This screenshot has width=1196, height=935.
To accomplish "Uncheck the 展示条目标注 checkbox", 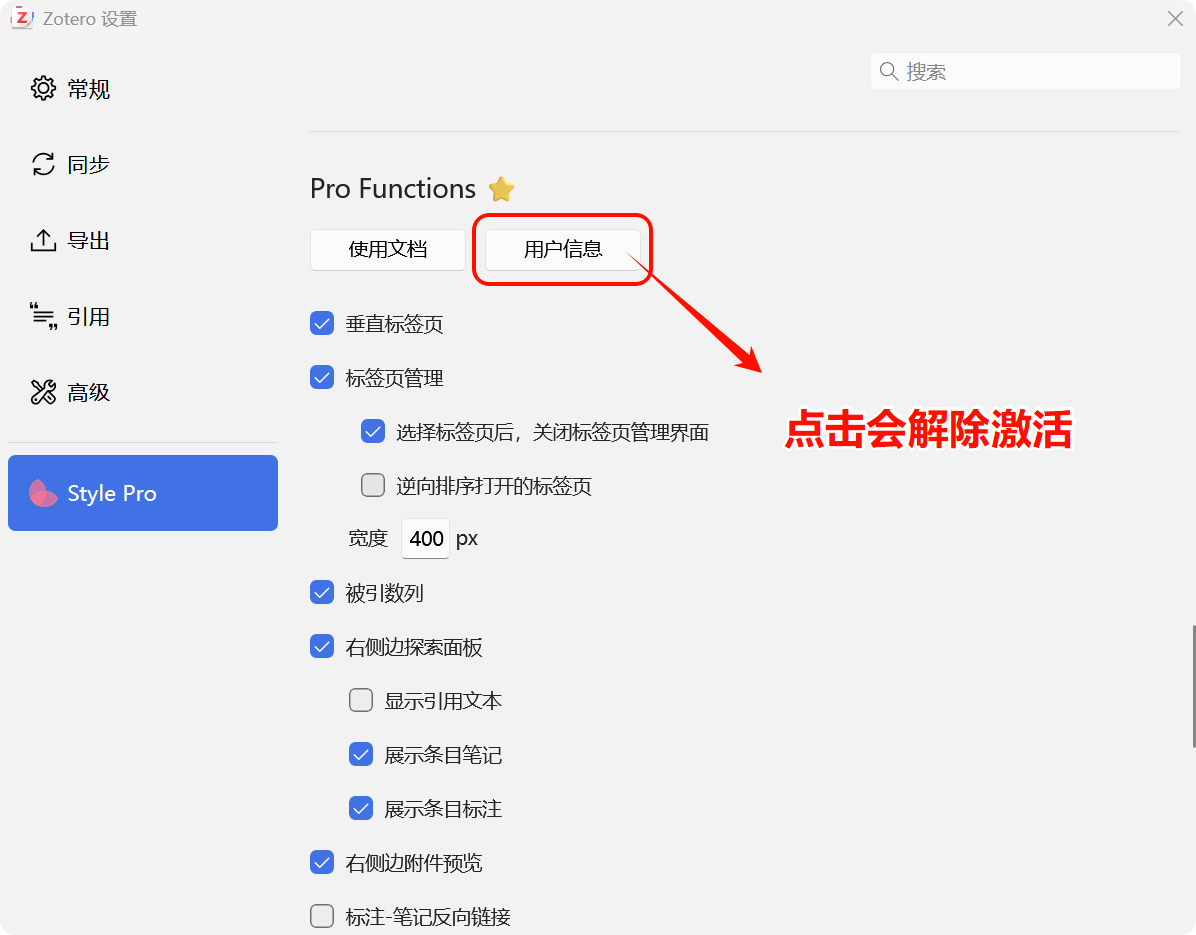I will click(361, 808).
